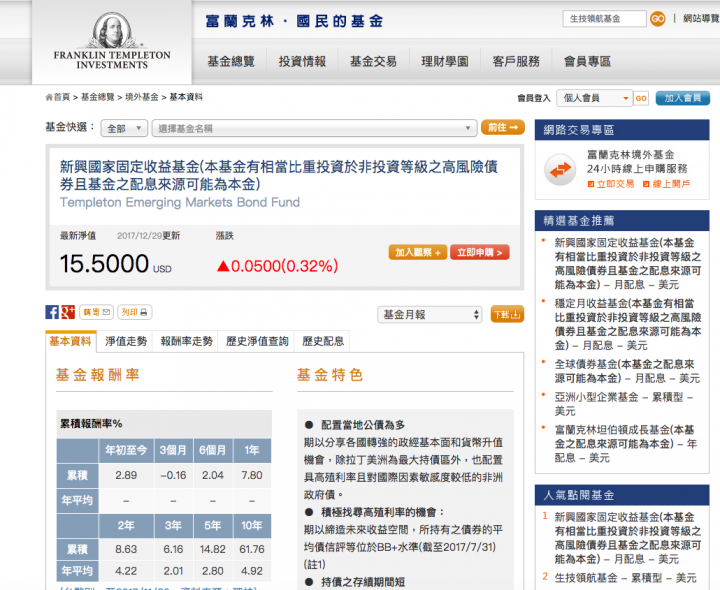This screenshot has width=720, height=590.
Task: Open the 個人會員 member type dropdown
Action: coord(595,98)
